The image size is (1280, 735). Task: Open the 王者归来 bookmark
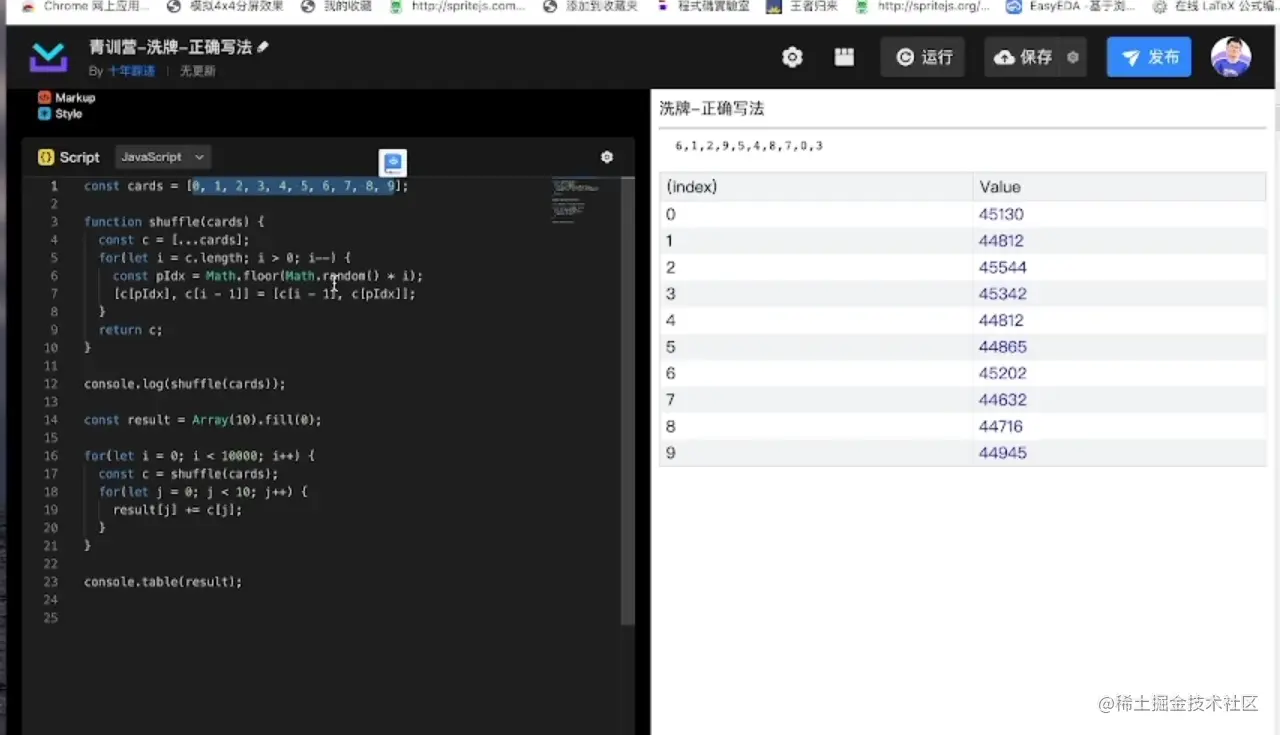click(x=803, y=6)
